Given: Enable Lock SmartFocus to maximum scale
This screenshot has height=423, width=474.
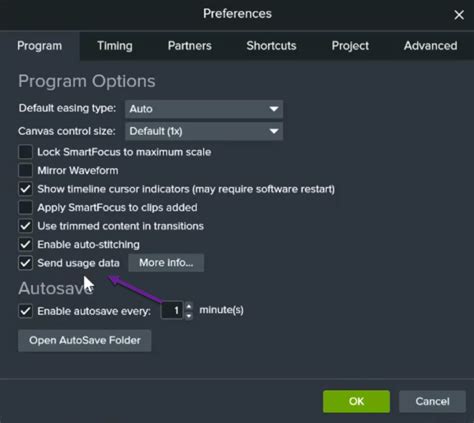Looking at the screenshot, I should coord(25,152).
